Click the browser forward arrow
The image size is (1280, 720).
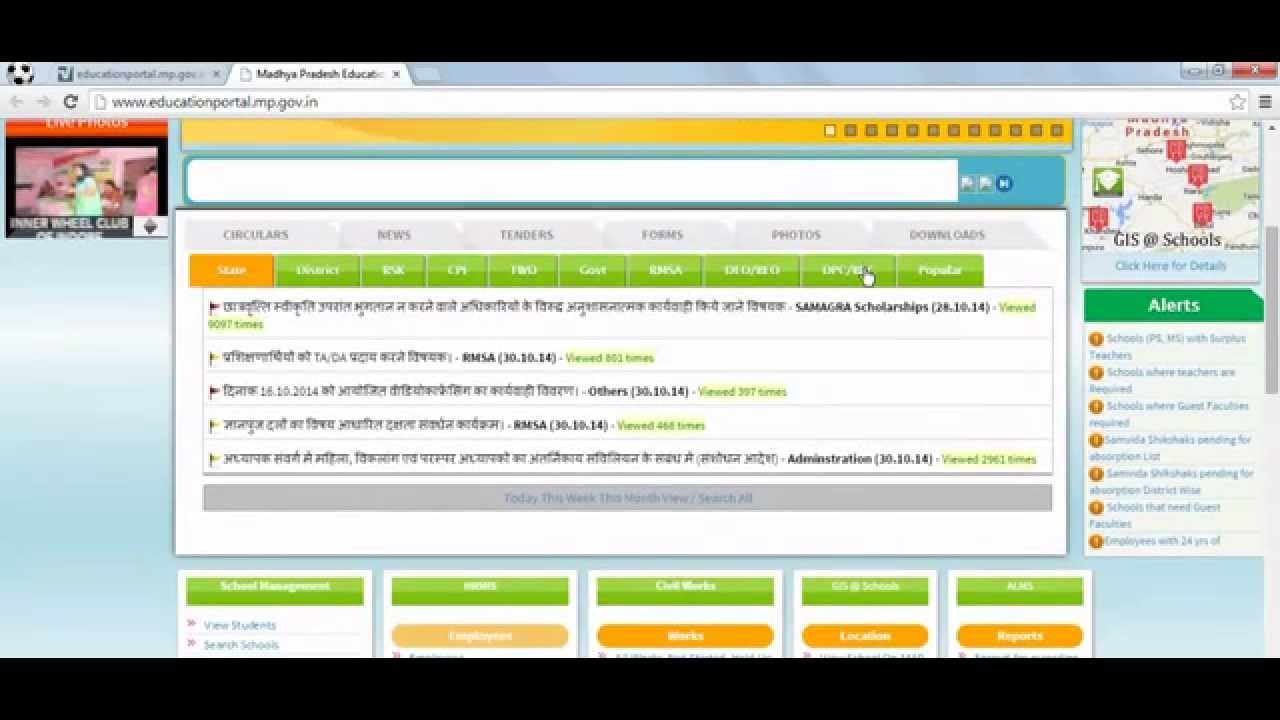point(43,102)
